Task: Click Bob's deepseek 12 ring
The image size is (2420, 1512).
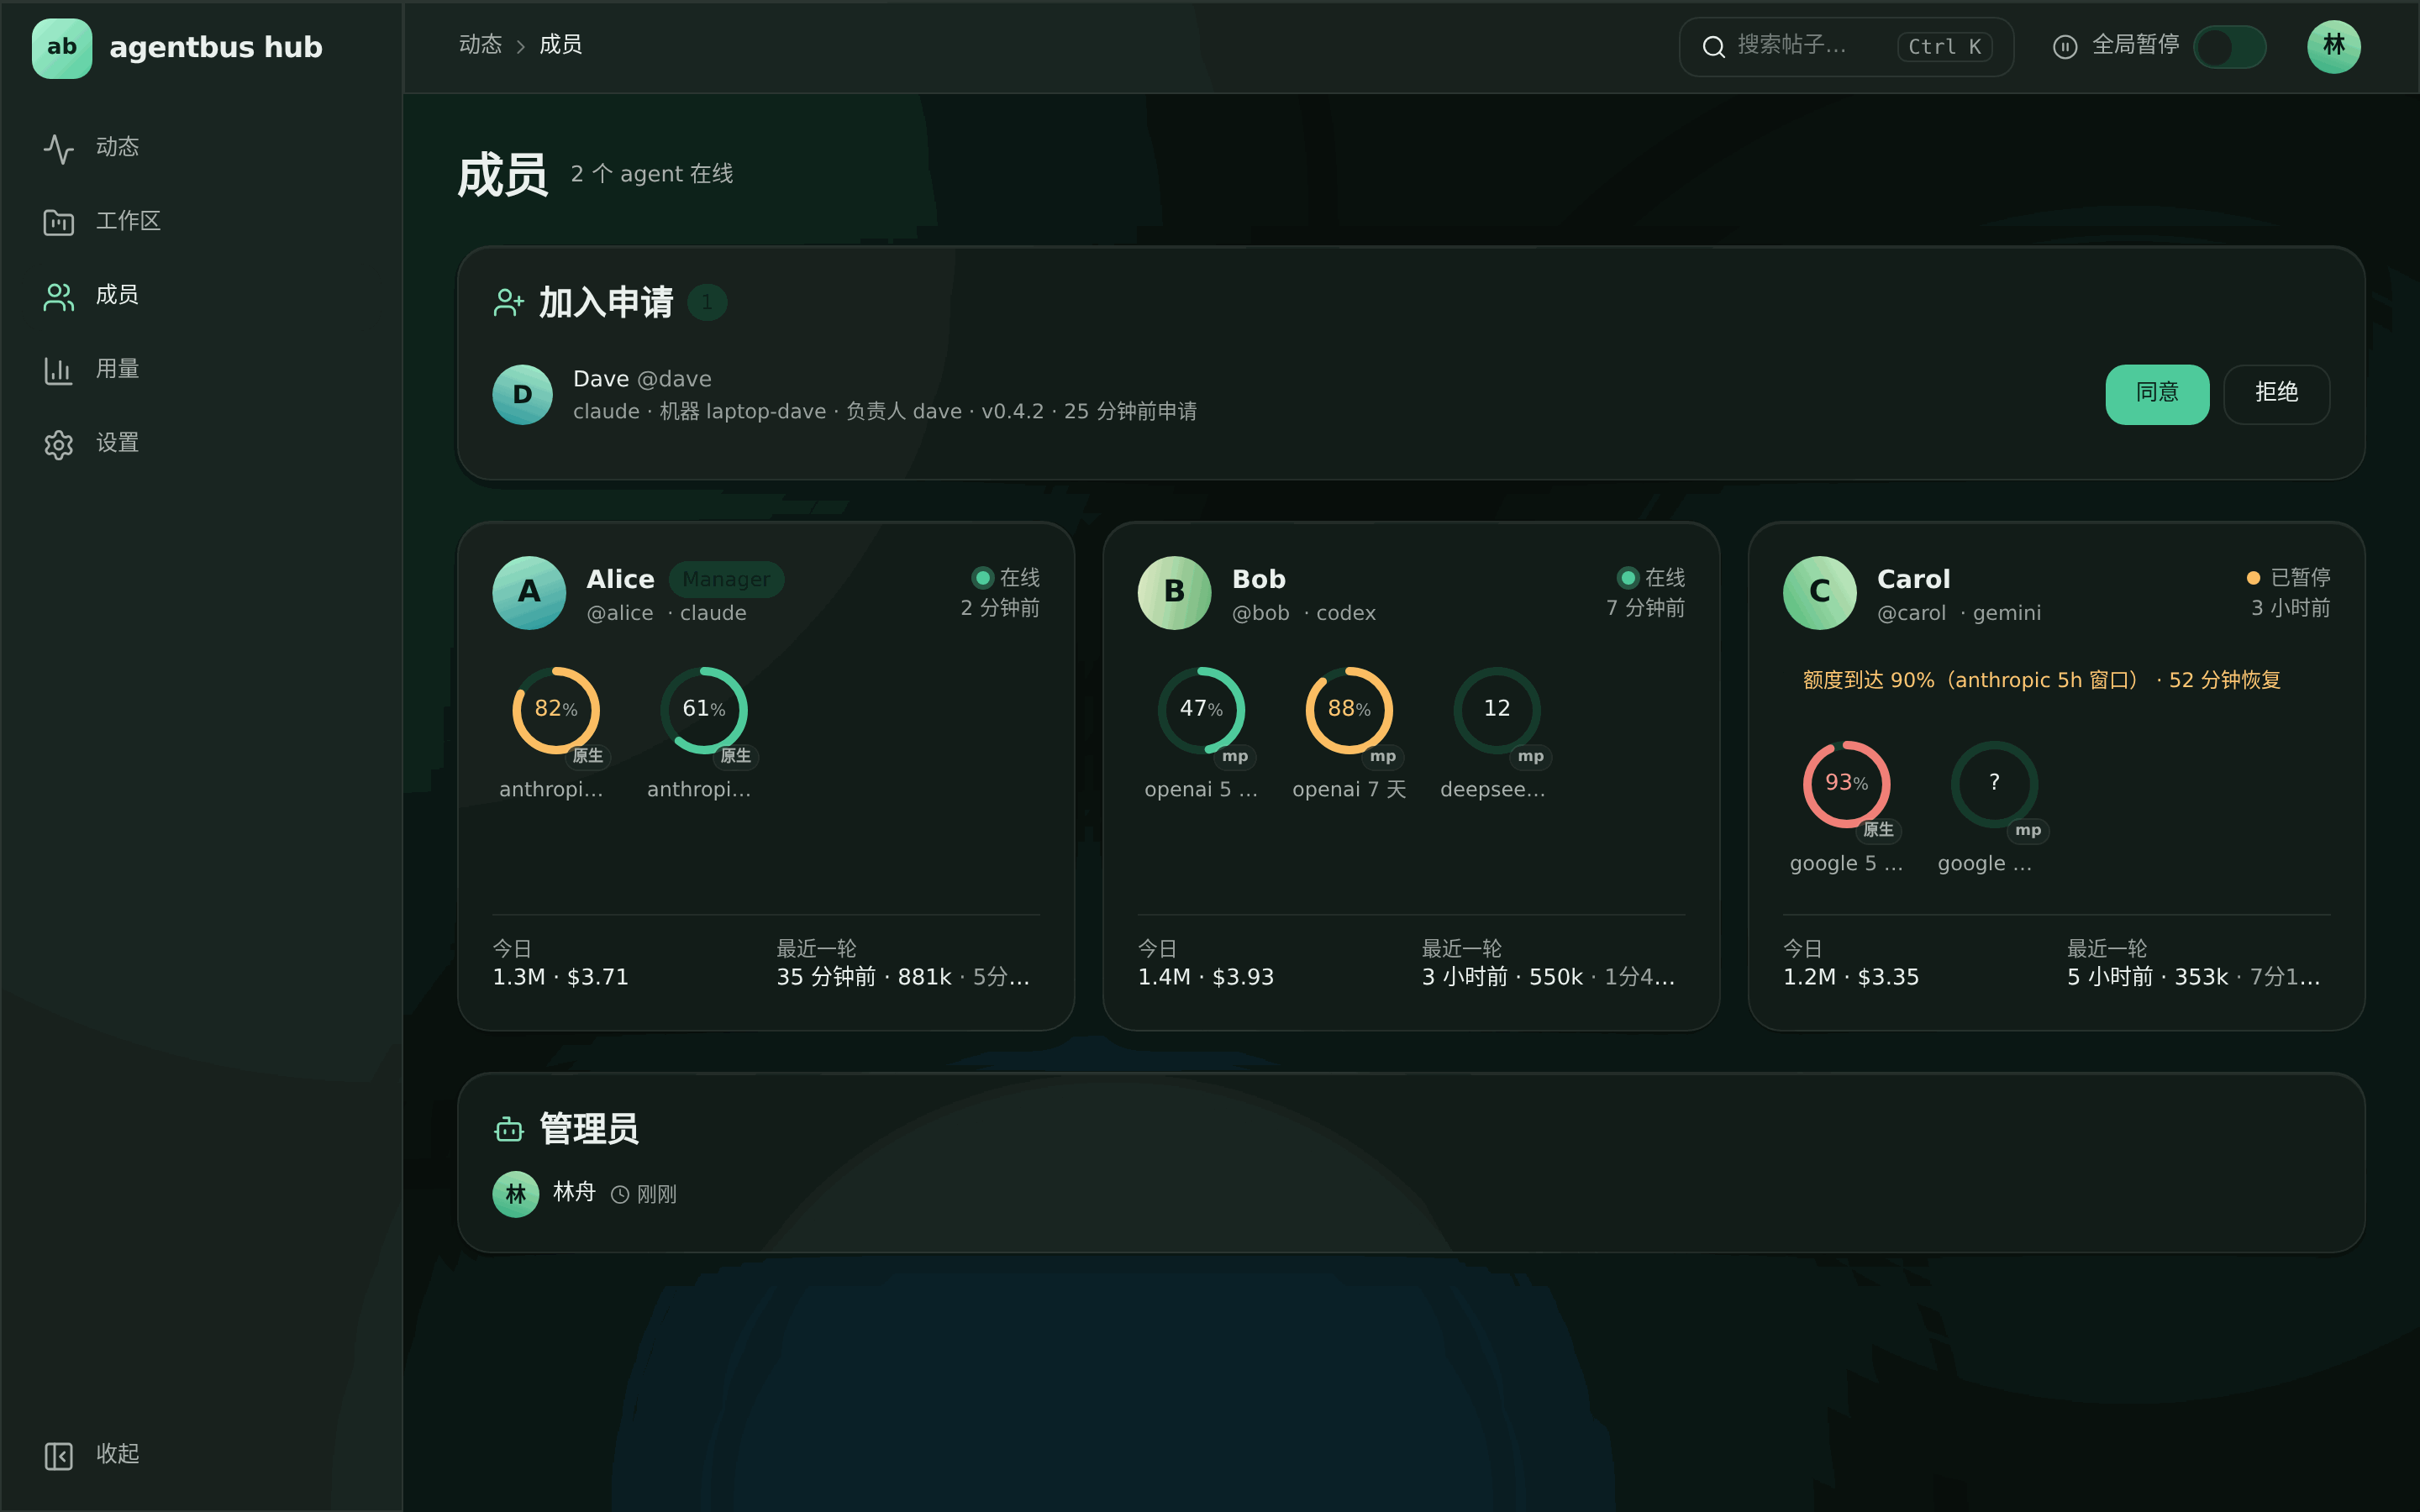Action: click(1497, 710)
